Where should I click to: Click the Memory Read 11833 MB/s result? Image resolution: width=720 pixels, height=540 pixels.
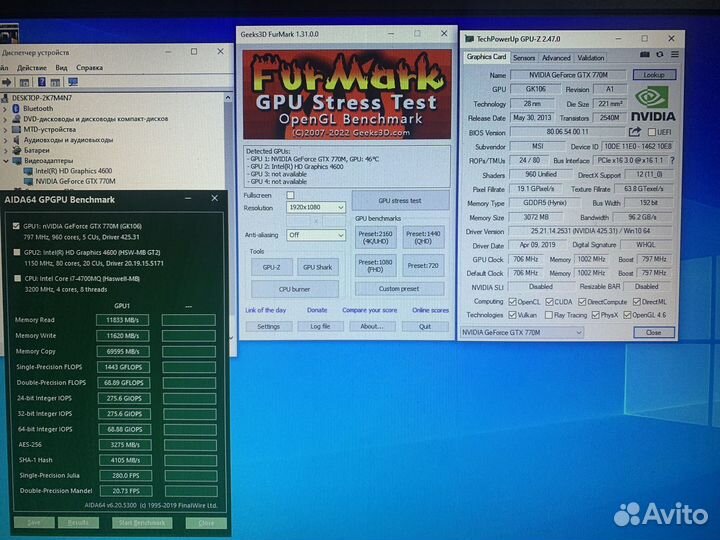coord(123,320)
